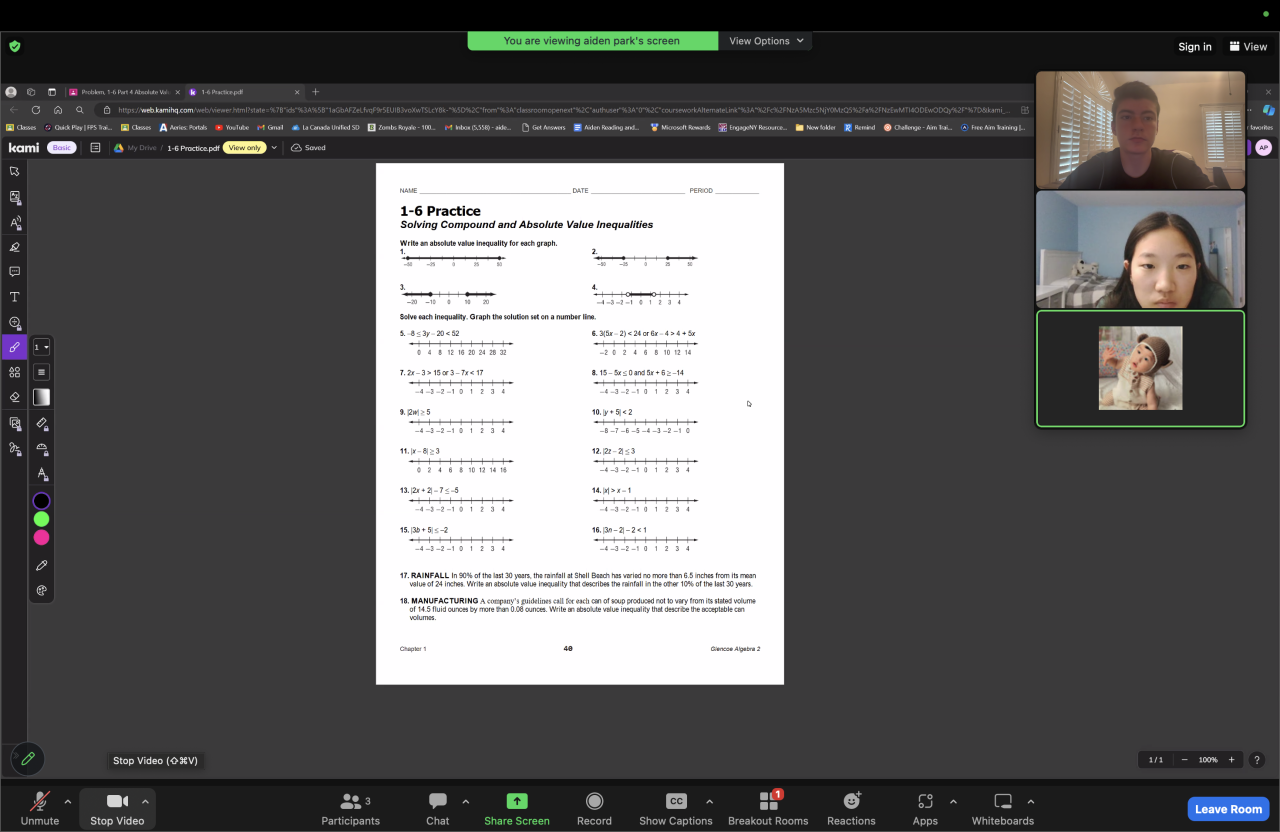Open the YouTube bookmark
1280x832 pixels.
pyautogui.click(x=232, y=128)
